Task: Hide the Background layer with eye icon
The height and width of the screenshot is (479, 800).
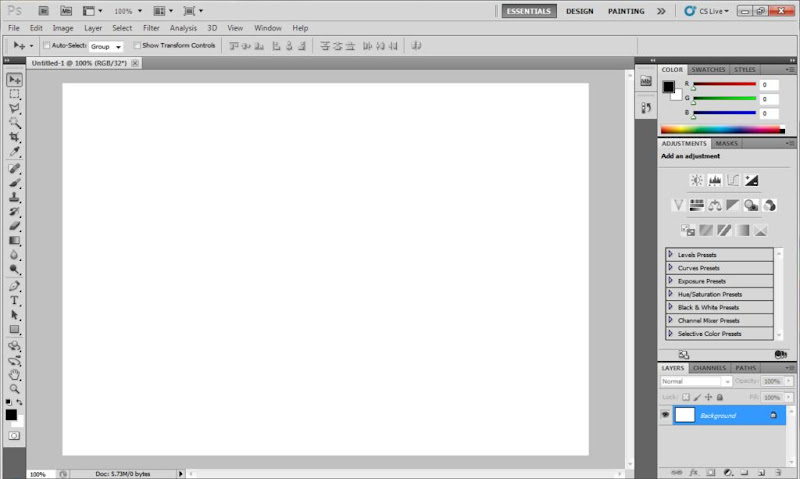Action: (665, 415)
